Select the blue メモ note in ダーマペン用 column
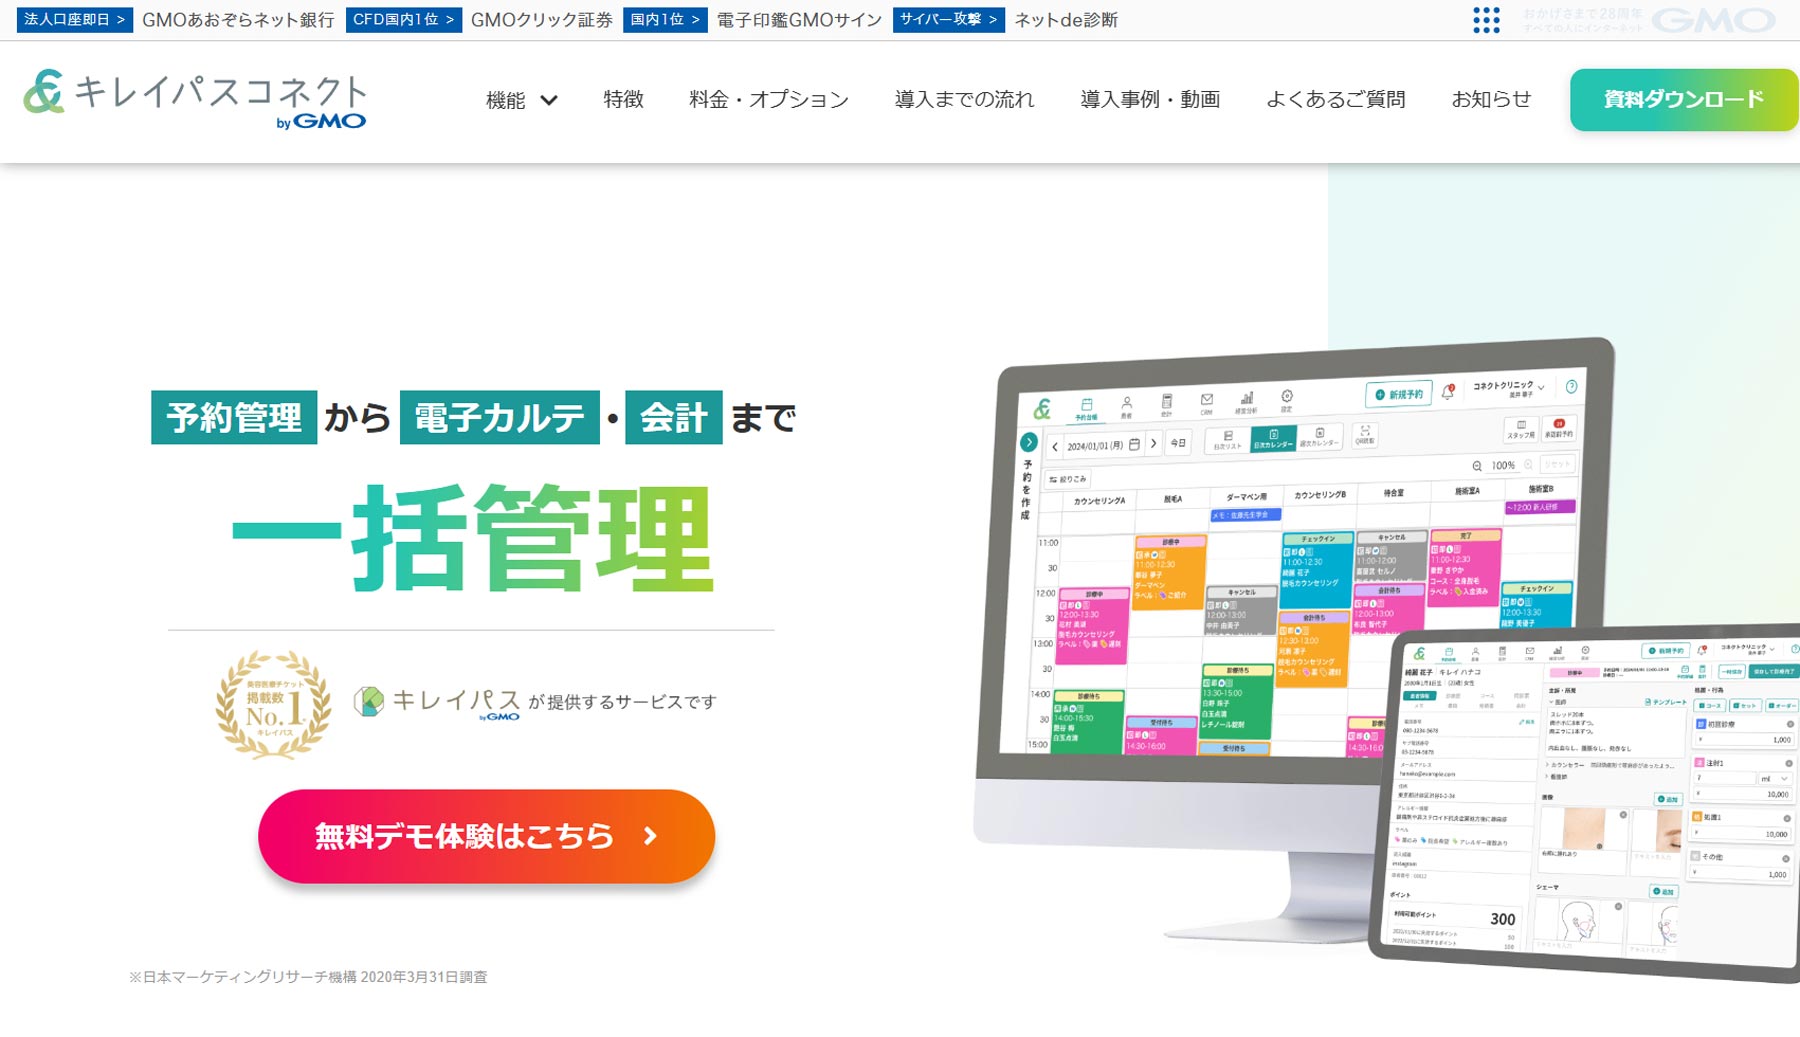1800x1037 pixels. [1246, 515]
